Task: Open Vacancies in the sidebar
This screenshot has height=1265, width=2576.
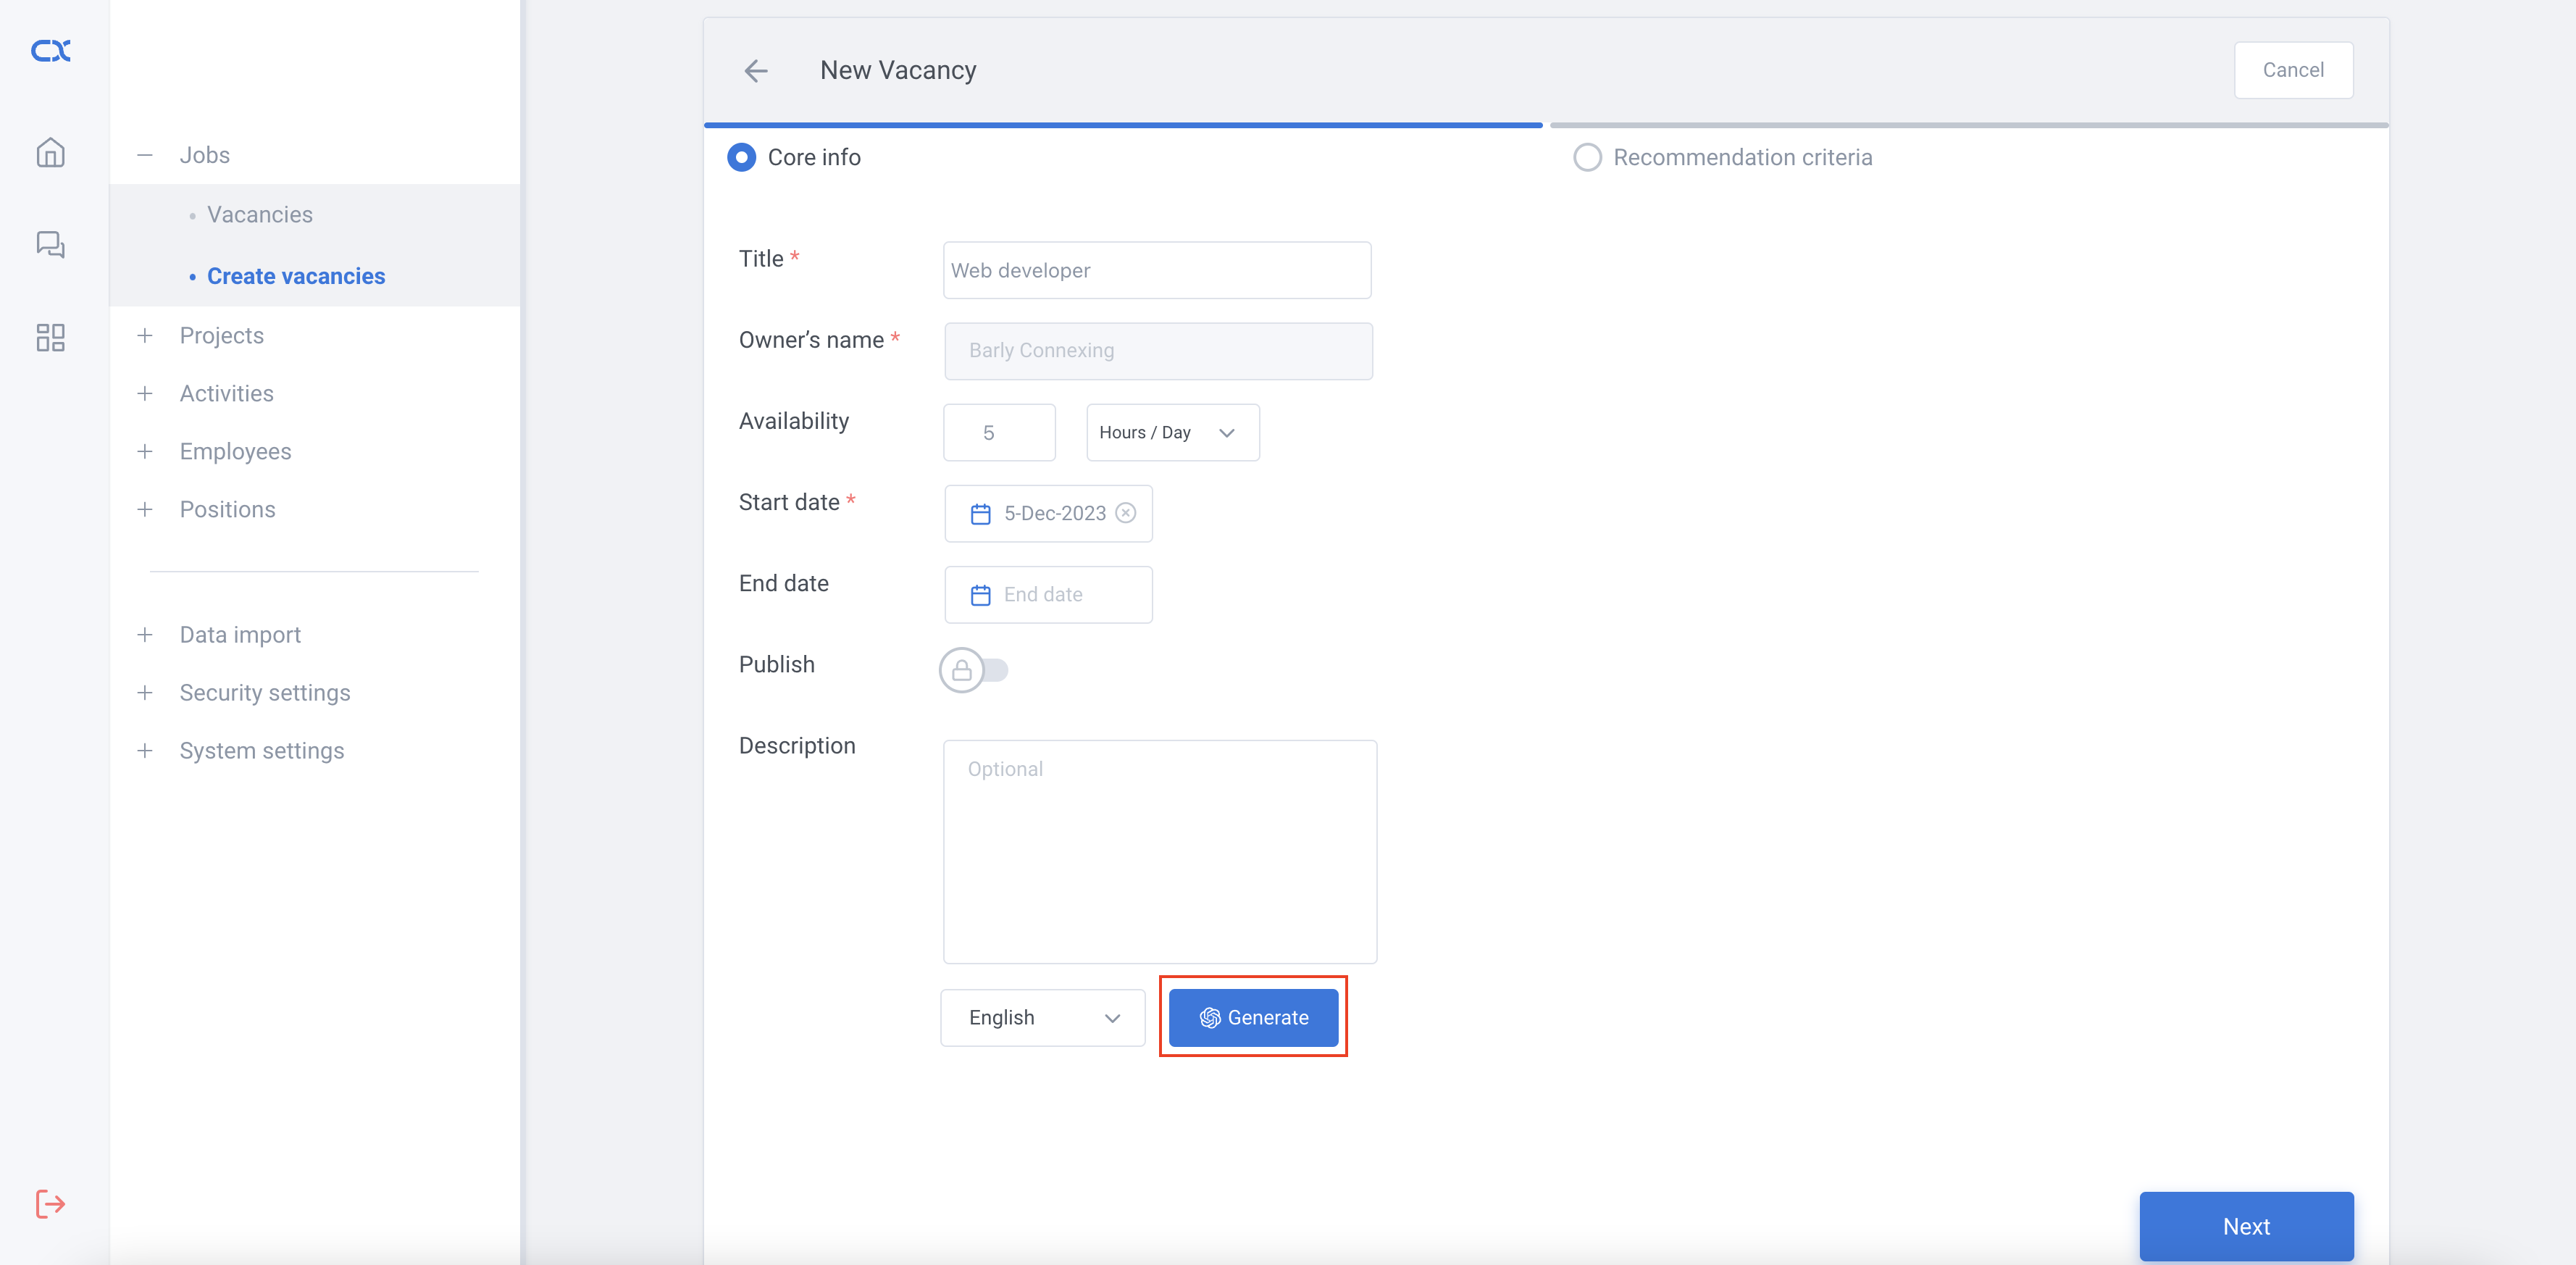Action: [260, 215]
